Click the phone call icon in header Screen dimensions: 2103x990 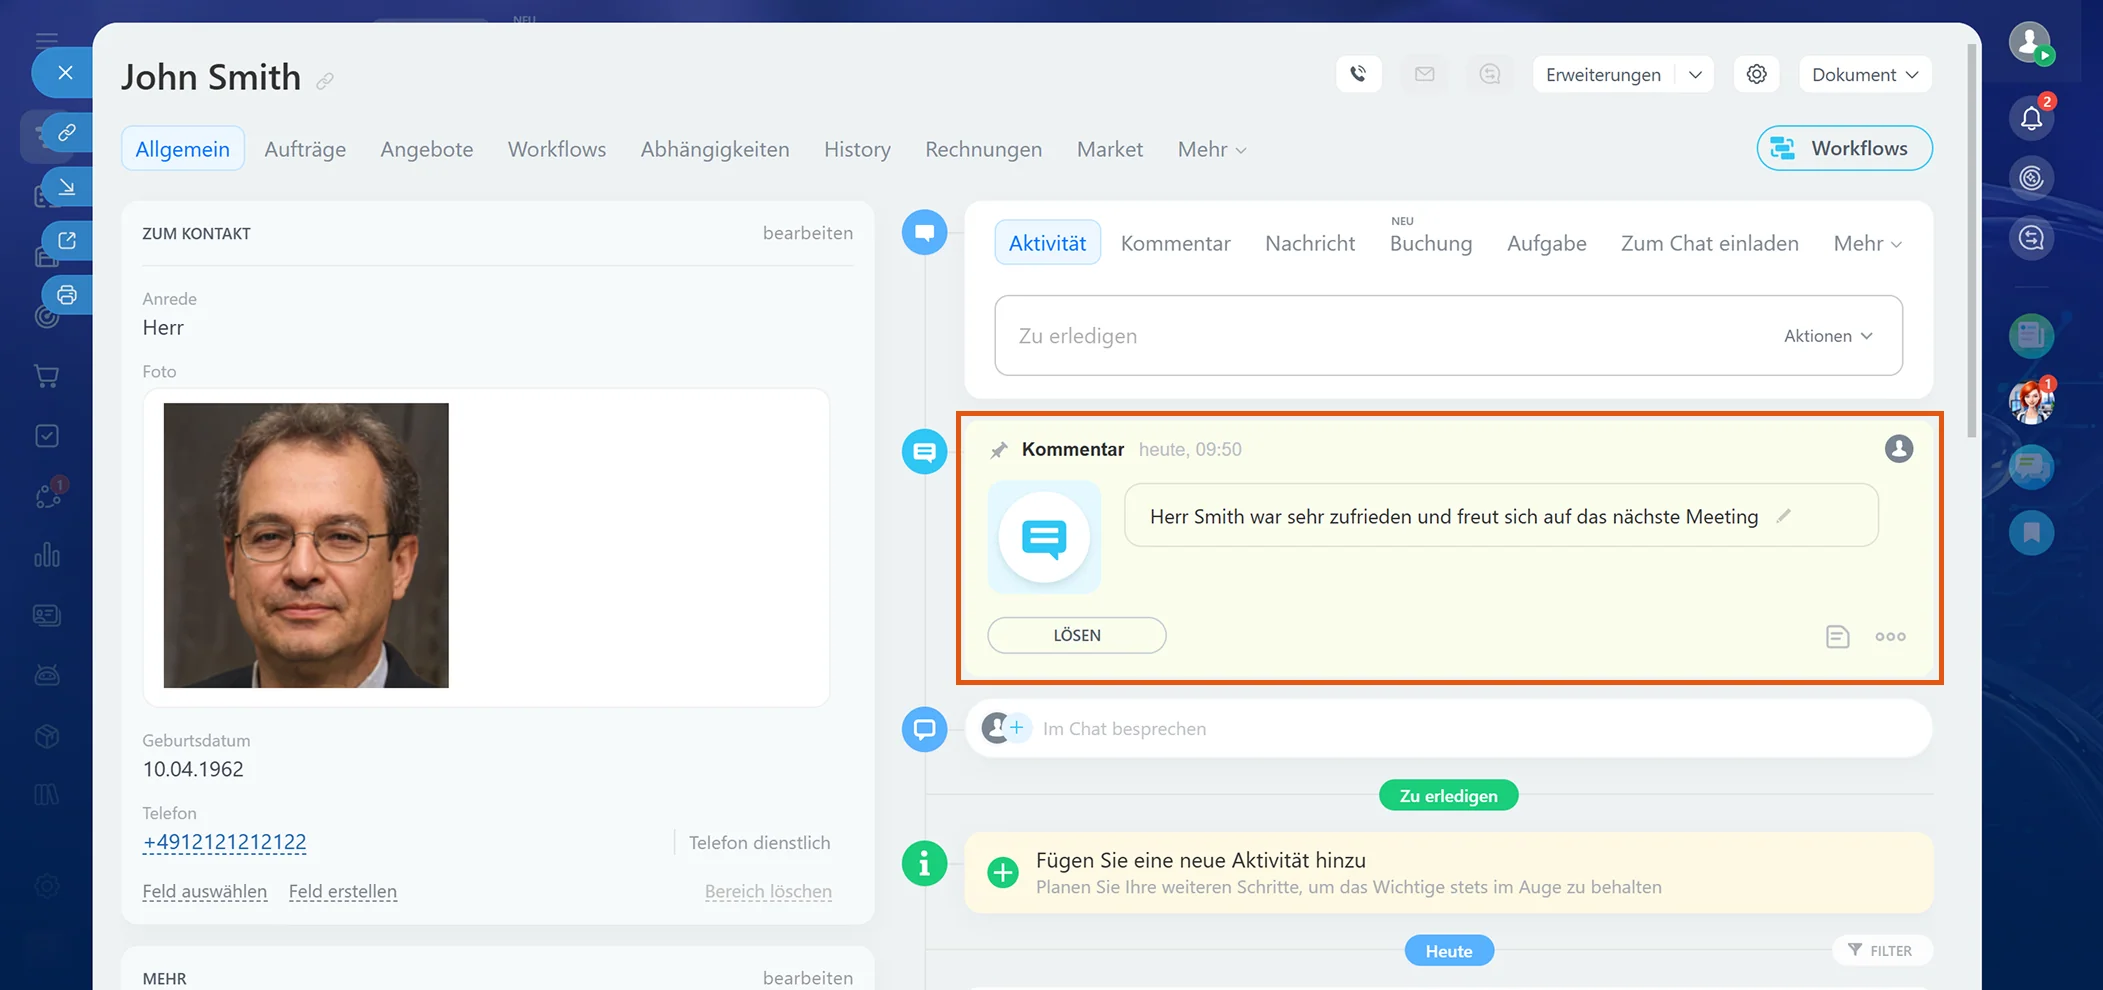[x=1358, y=74]
